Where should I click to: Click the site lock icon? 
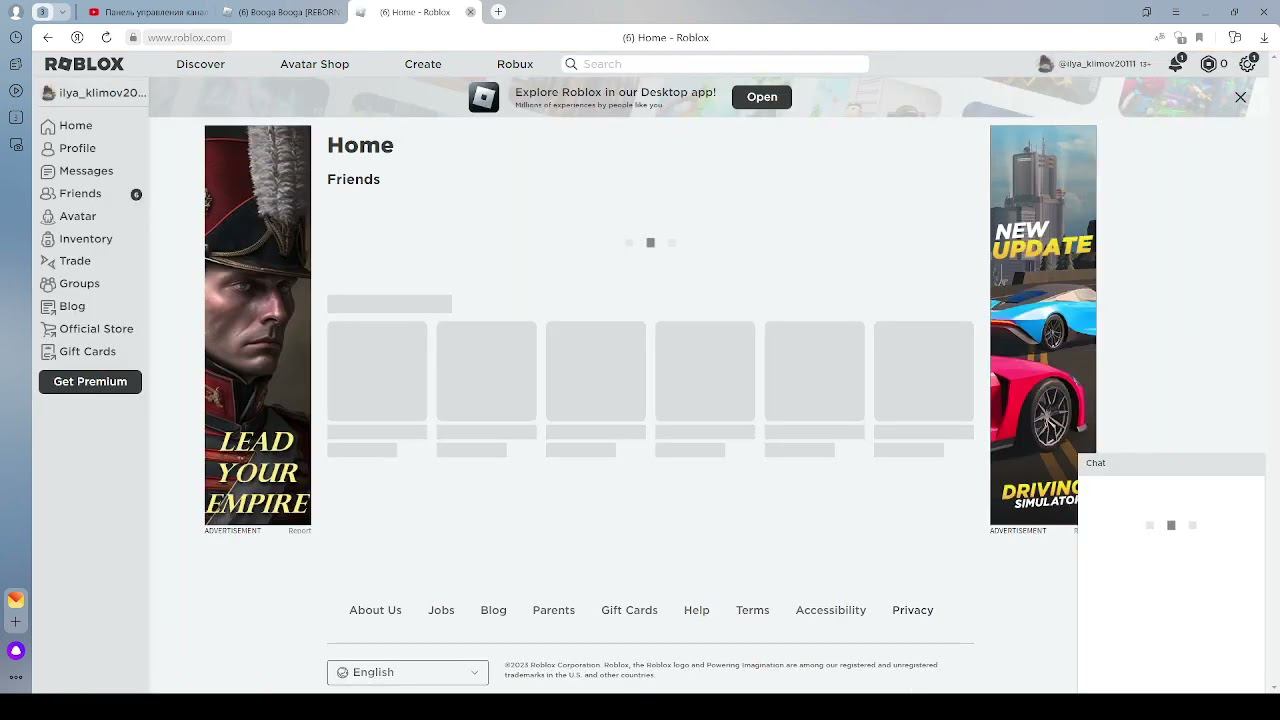[132, 38]
